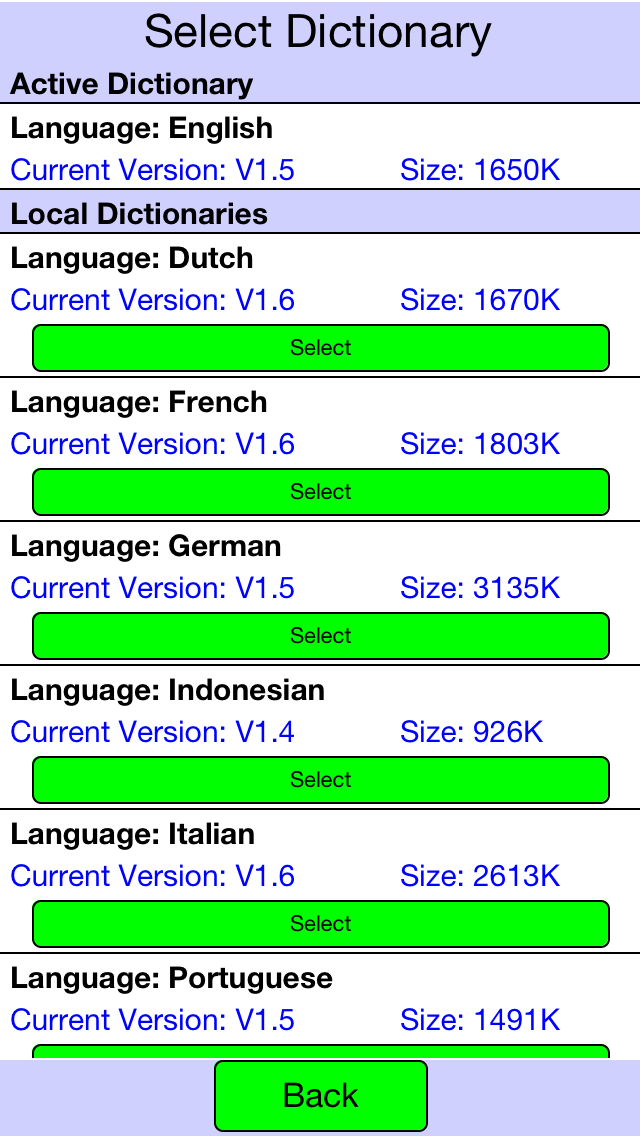Click 'Size: 1670K' text

pos(480,300)
